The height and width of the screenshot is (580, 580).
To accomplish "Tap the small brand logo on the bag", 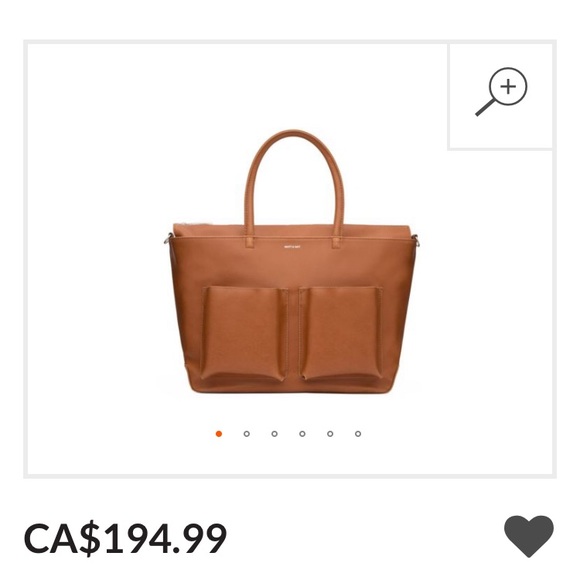I will (292, 246).
